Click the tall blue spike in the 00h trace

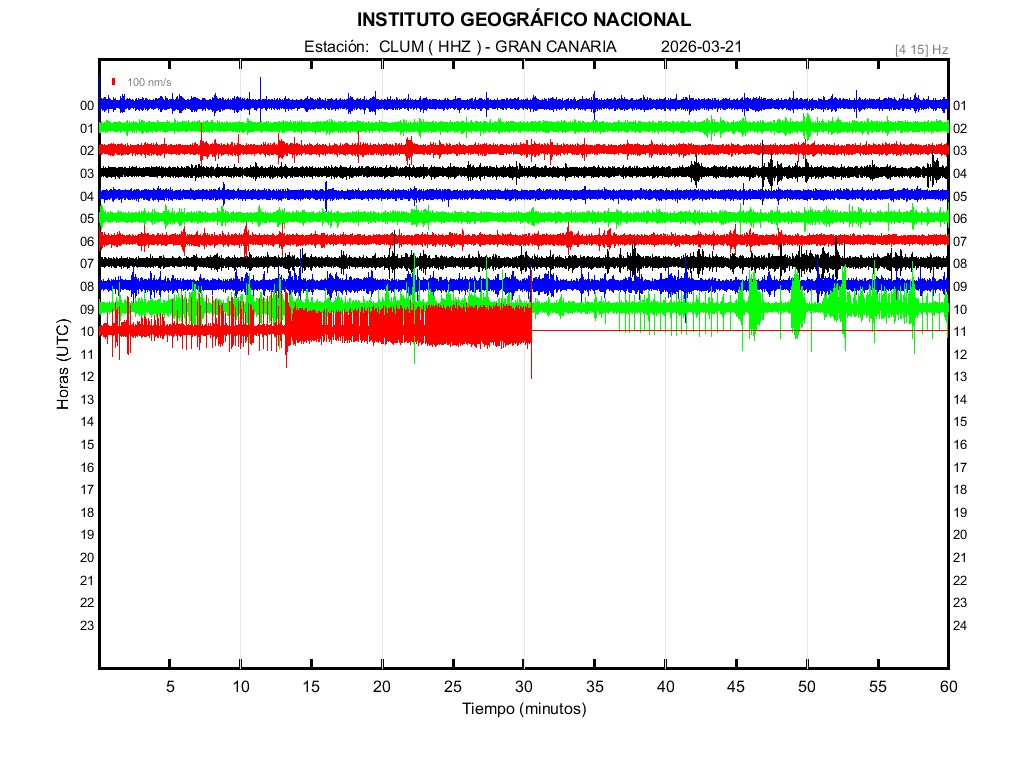click(x=261, y=90)
